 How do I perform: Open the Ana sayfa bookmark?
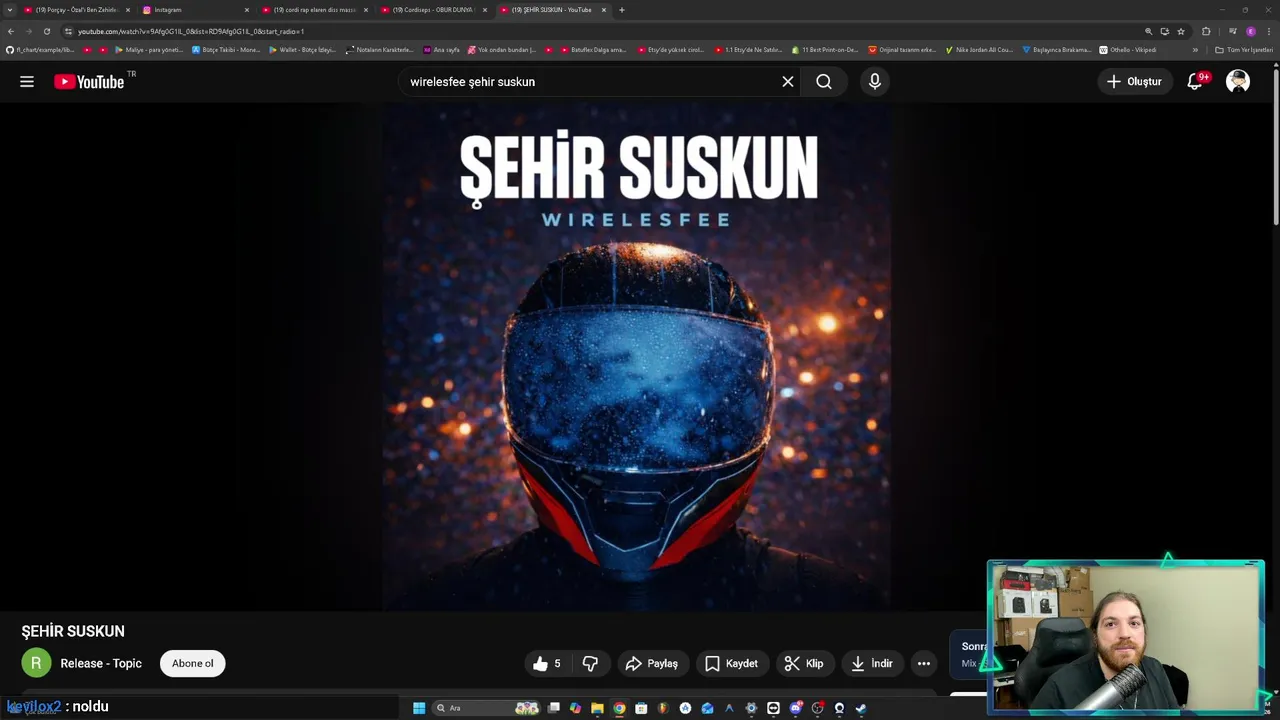click(441, 50)
